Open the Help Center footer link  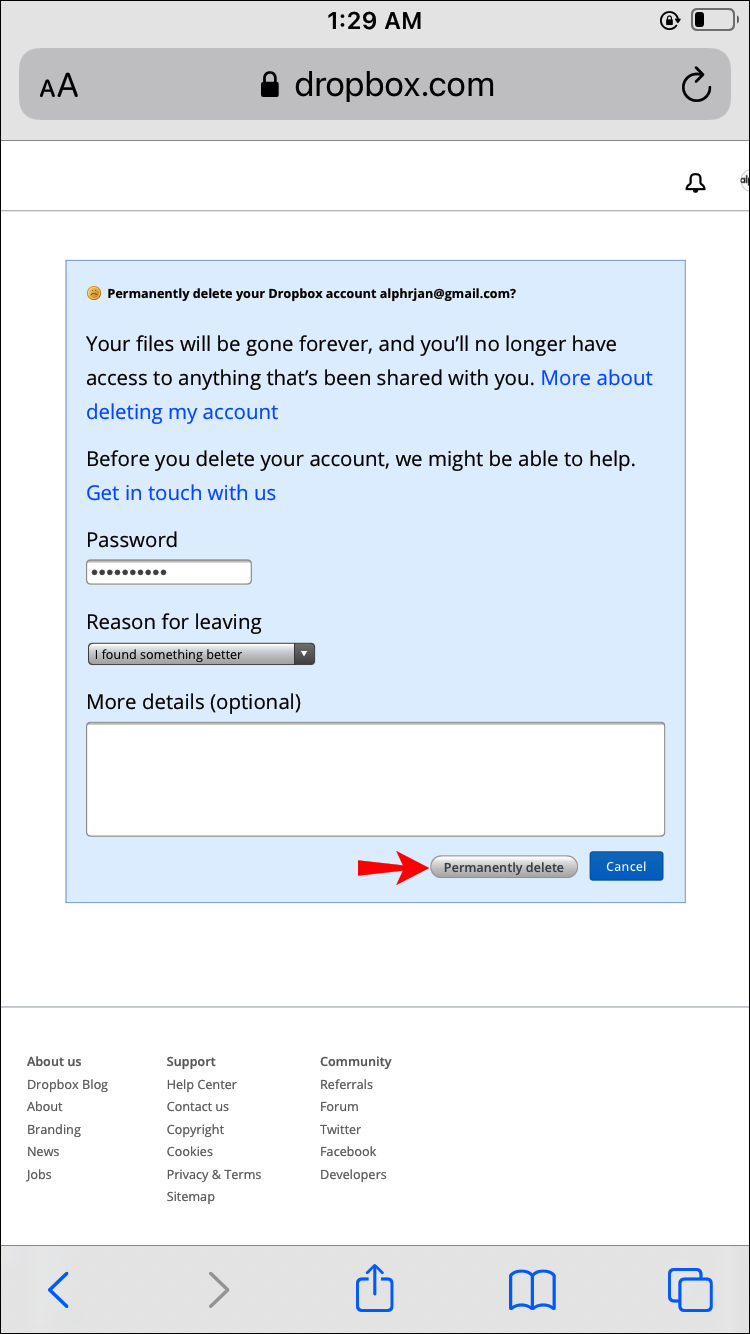(x=201, y=1085)
